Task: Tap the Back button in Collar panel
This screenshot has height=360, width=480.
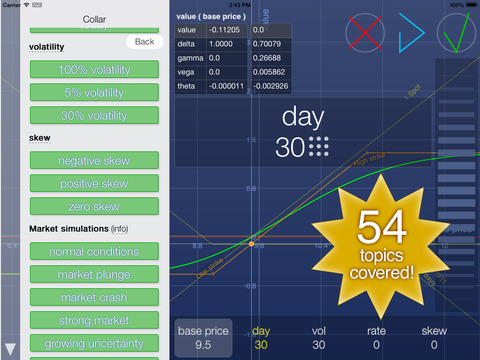Action: coord(145,42)
